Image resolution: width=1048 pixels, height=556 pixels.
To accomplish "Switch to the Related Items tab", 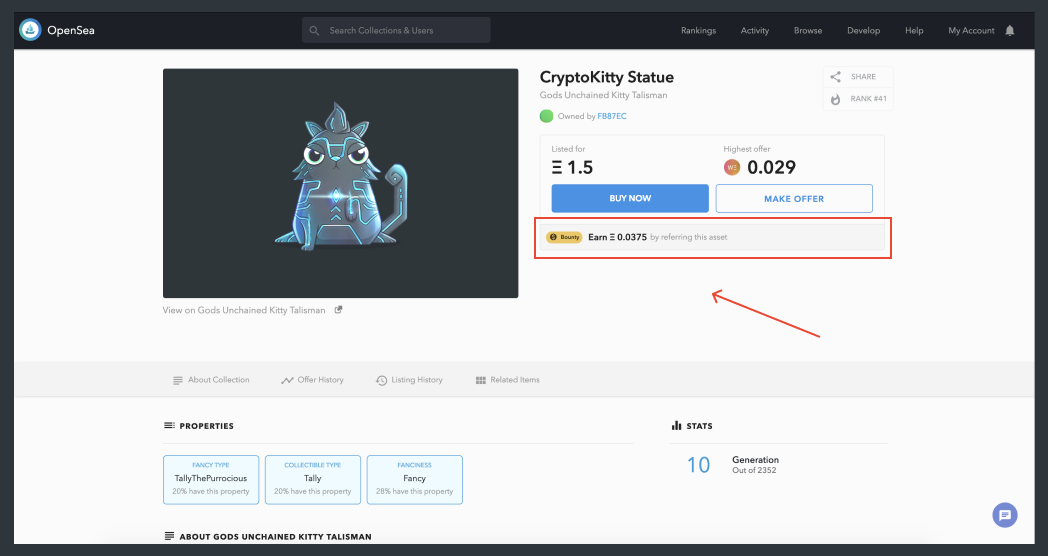I will pyautogui.click(x=507, y=380).
